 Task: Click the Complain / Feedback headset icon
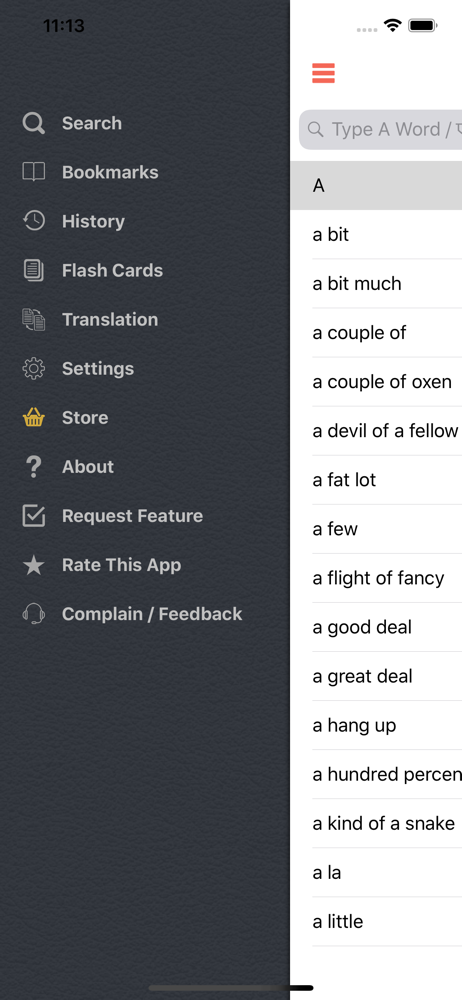(34, 614)
